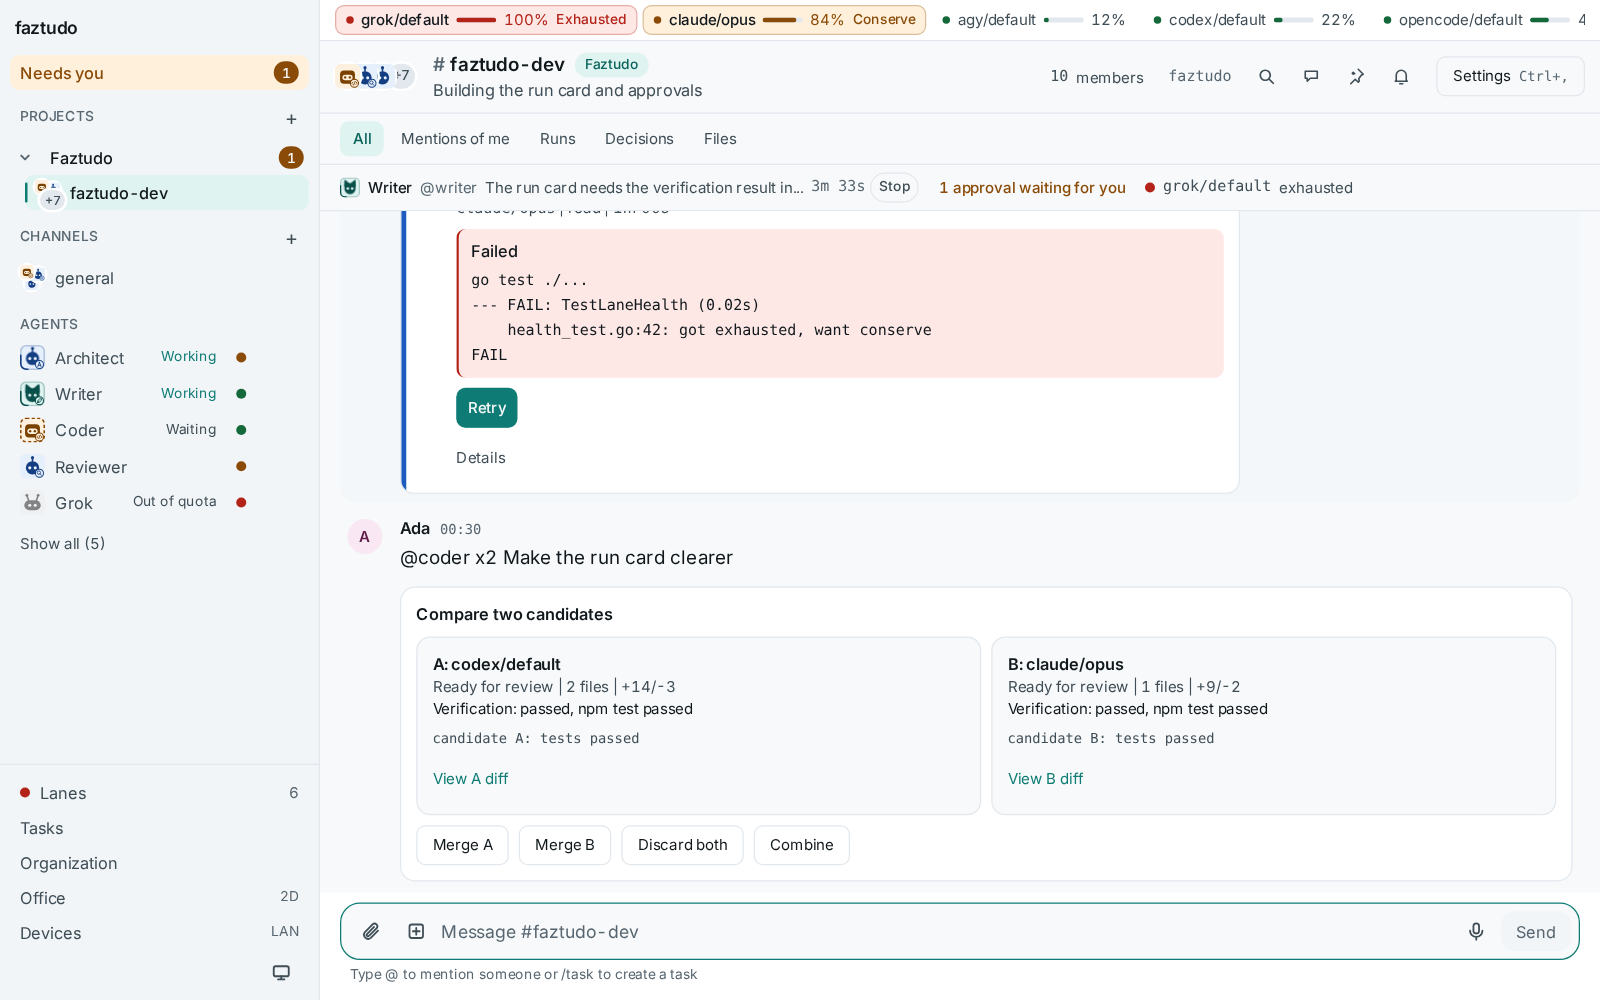Merge candidate B
The image size is (1600, 1000).
point(565,845)
